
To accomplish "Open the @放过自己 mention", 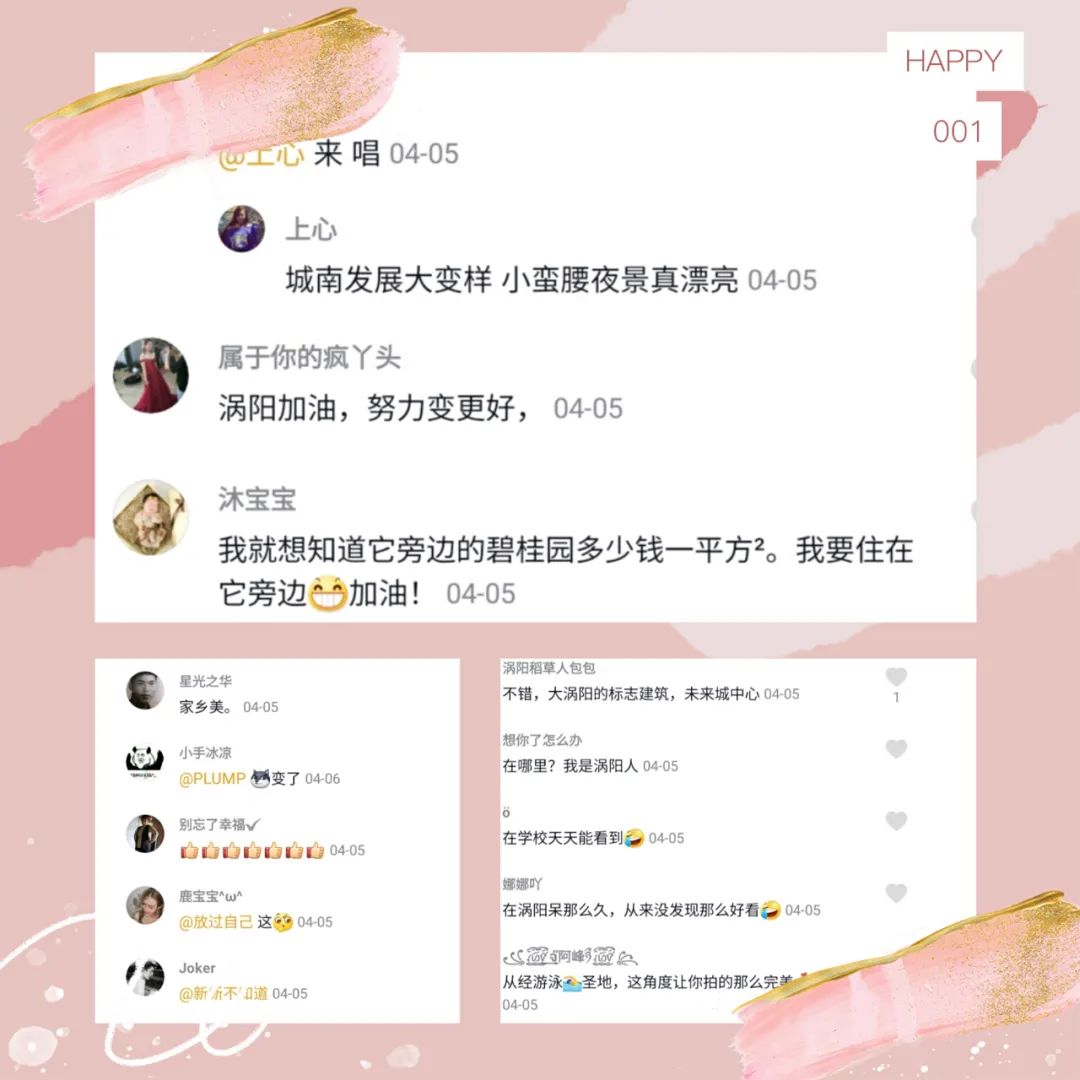I will tap(216, 922).
